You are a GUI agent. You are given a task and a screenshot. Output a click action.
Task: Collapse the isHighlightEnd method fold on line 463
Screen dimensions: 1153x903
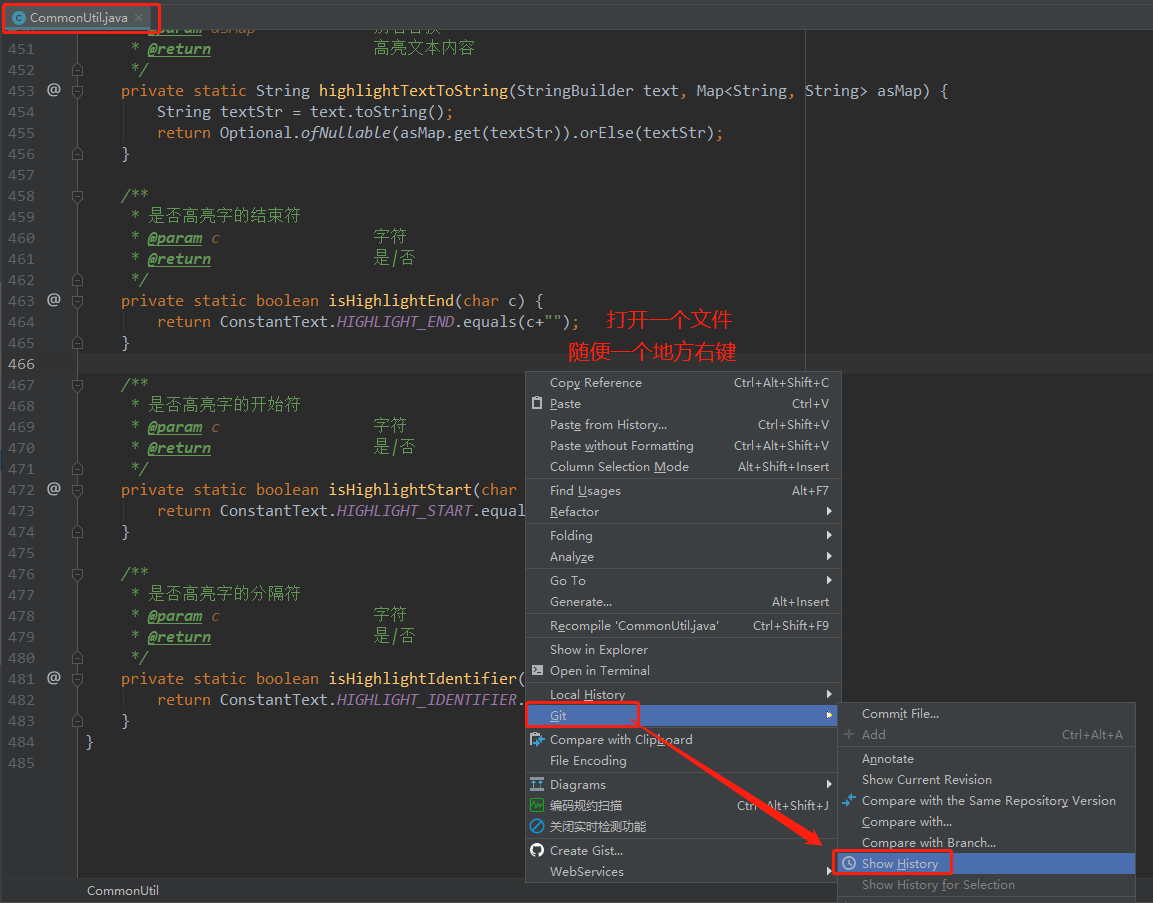click(x=77, y=301)
